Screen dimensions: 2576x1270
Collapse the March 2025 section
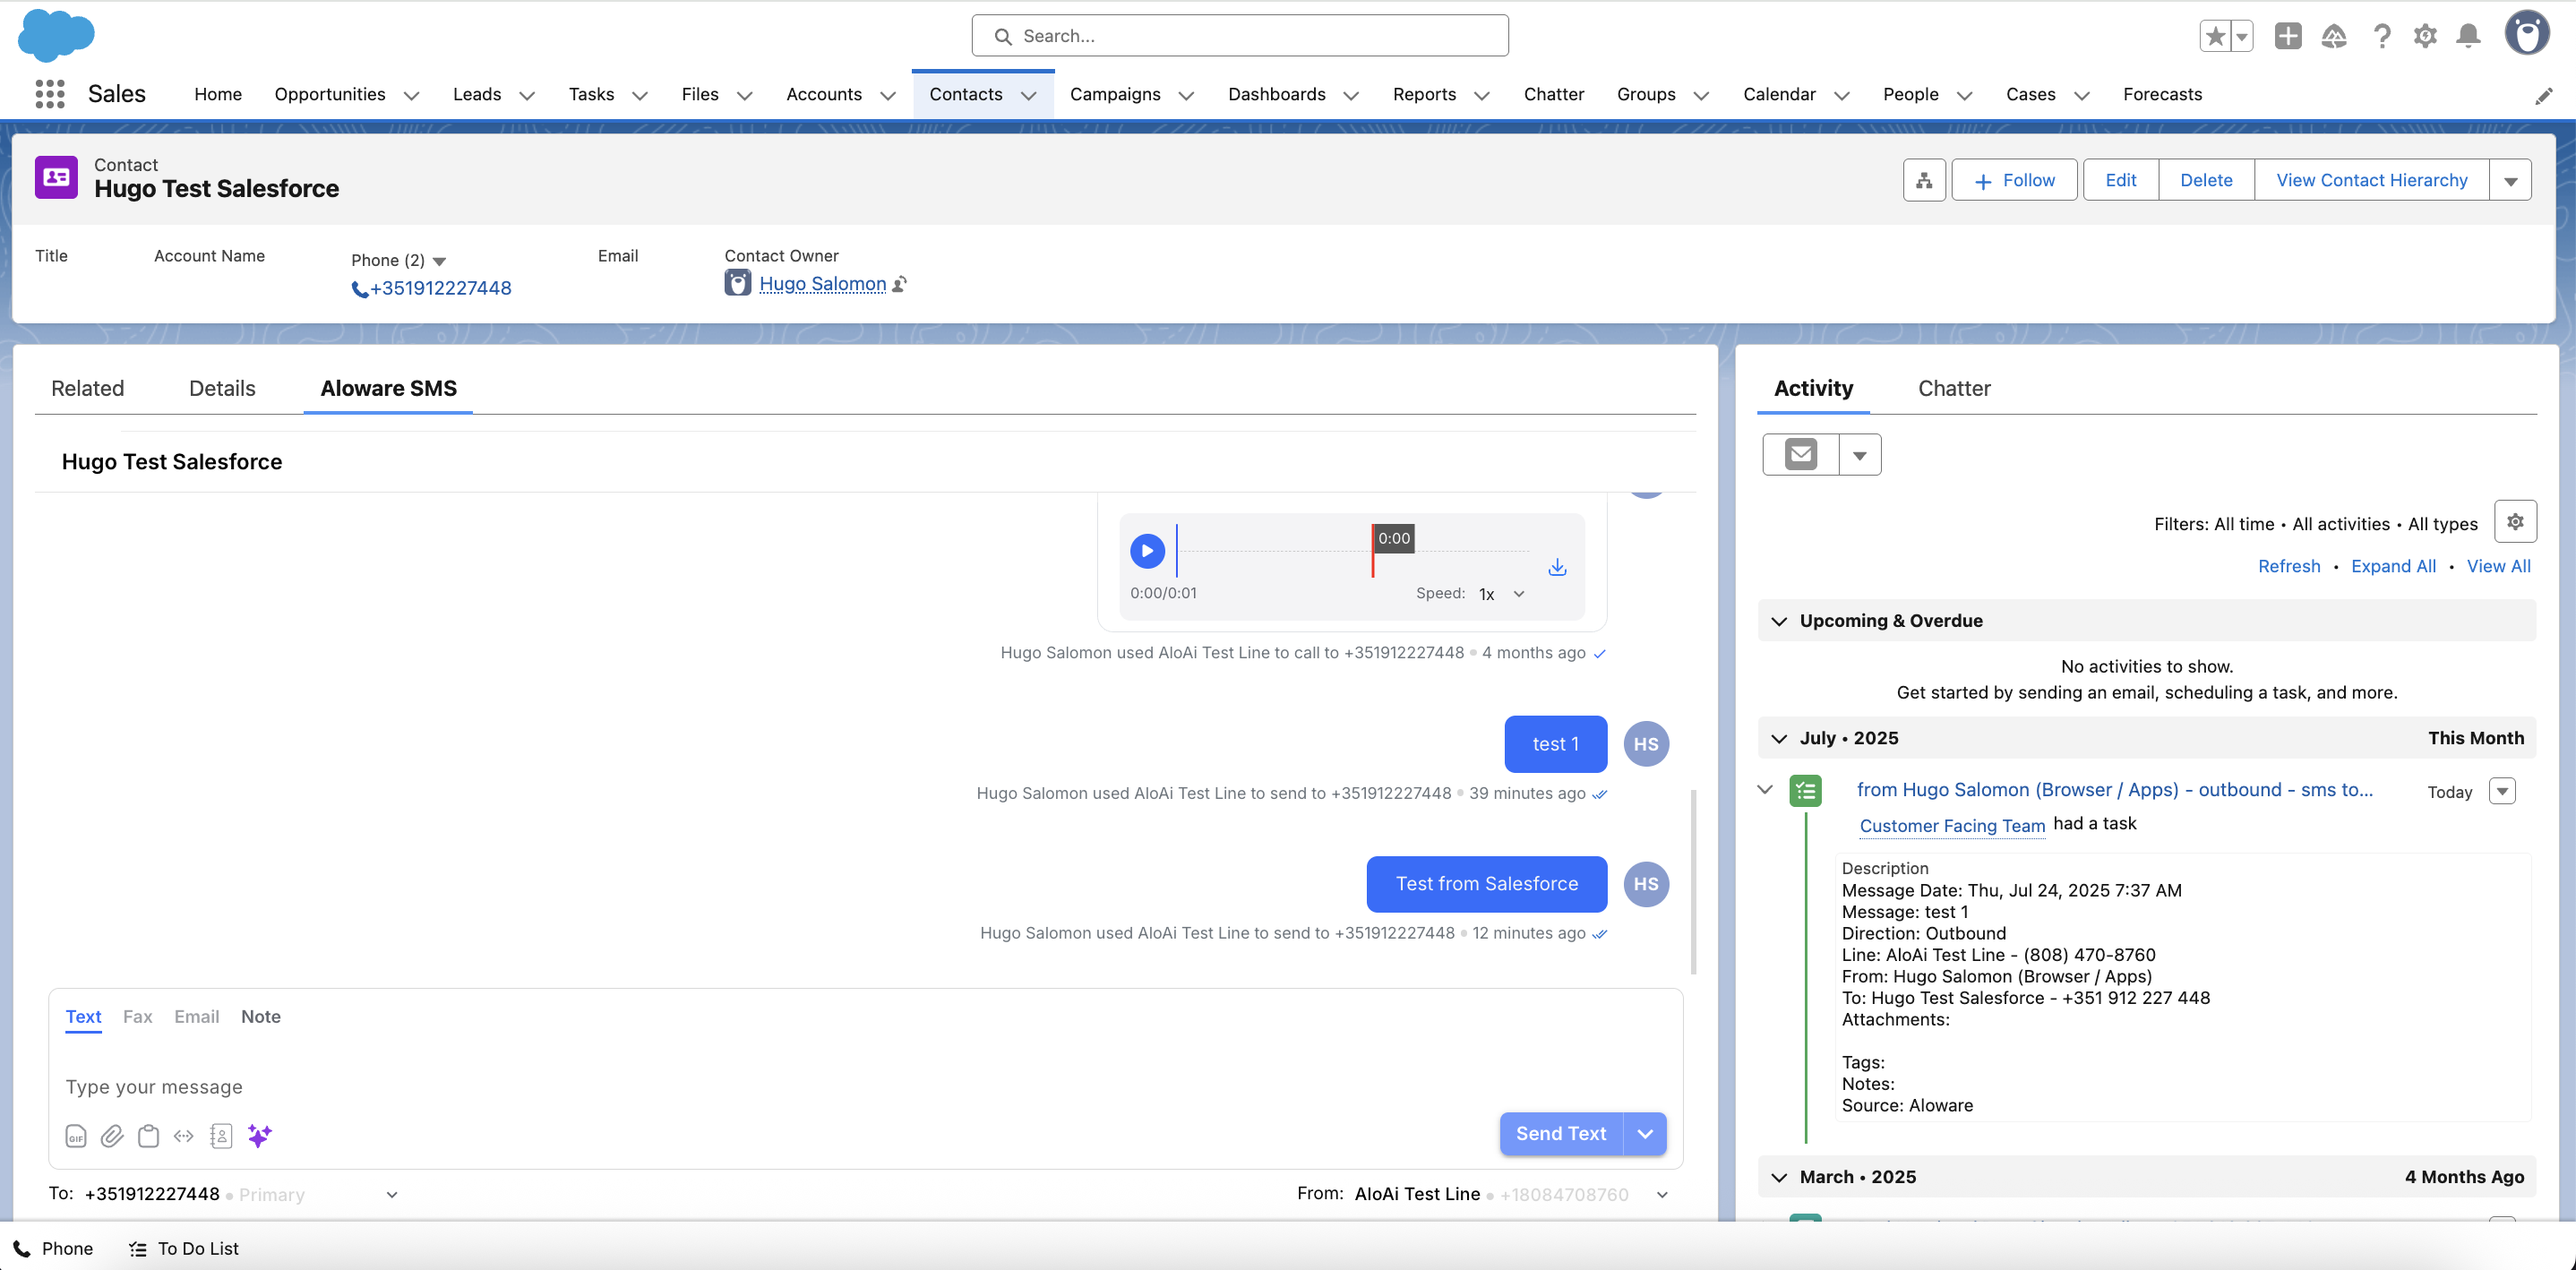coord(1779,1178)
